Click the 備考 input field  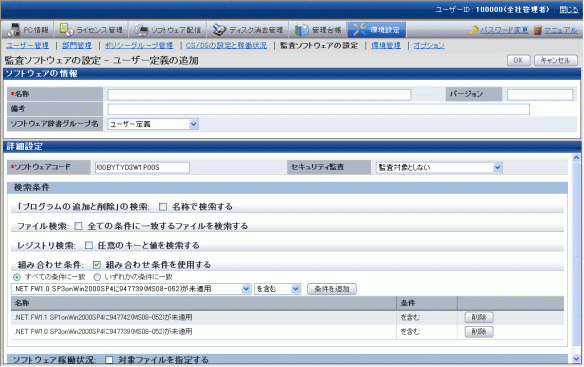click(318, 109)
